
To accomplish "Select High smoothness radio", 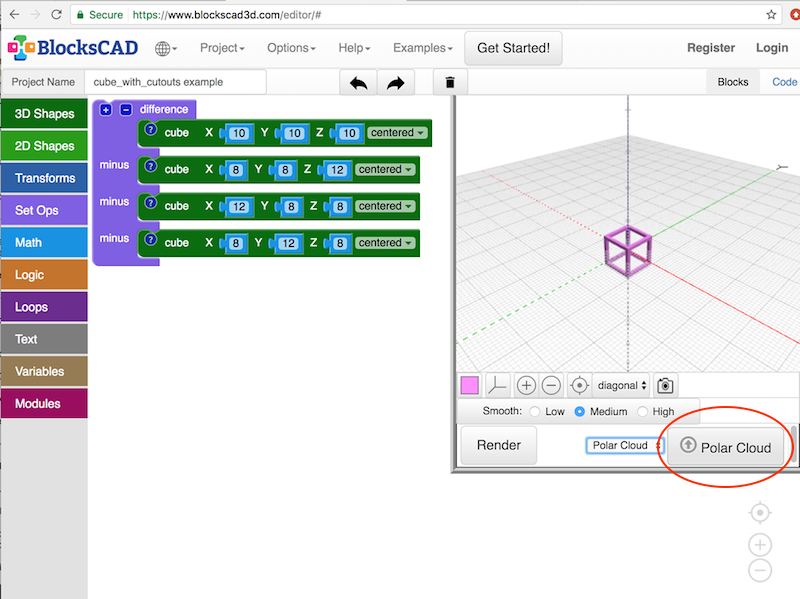I will [x=642, y=411].
